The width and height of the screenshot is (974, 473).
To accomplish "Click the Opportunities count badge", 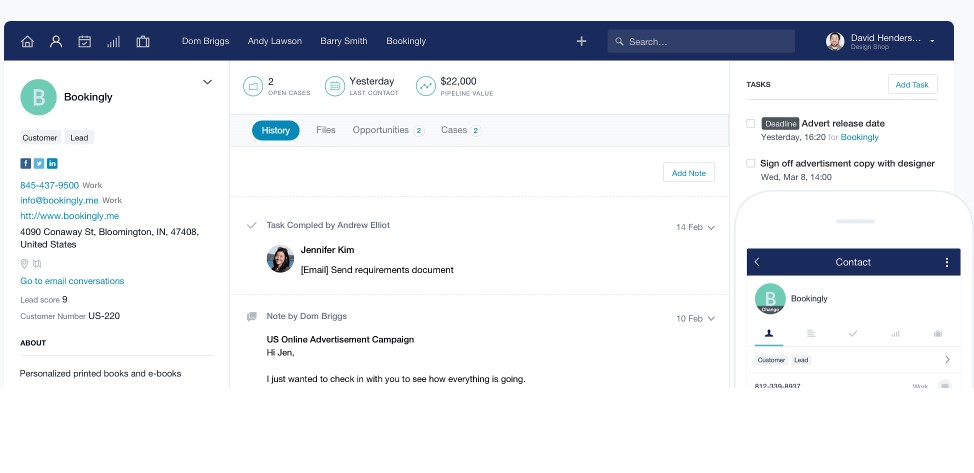I will click(419, 131).
